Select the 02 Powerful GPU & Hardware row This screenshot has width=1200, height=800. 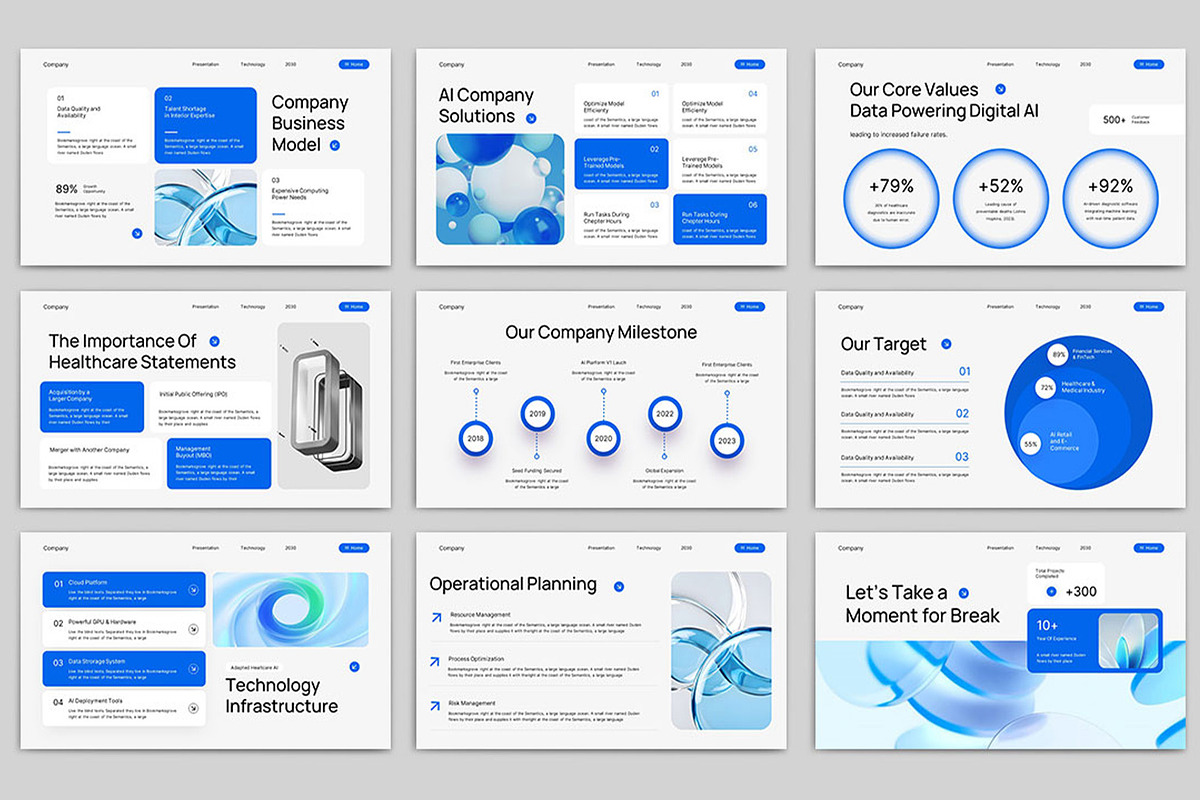[124, 629]
